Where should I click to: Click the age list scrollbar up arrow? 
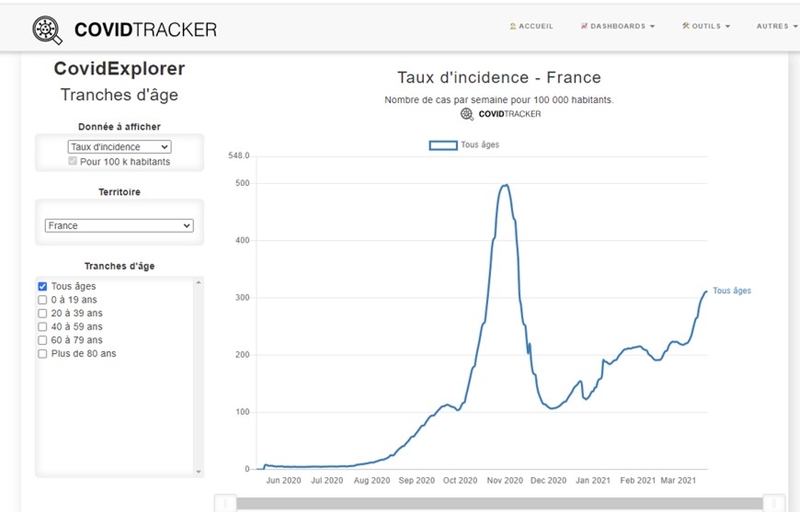pyautogui.click(x=198, y=283)
